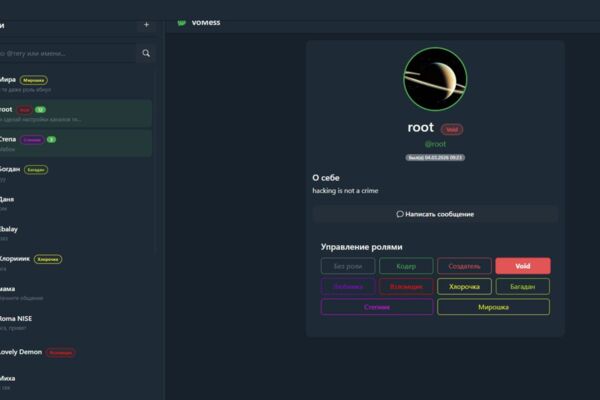Open the root conversation in the chat list

[x=76, y=114]
